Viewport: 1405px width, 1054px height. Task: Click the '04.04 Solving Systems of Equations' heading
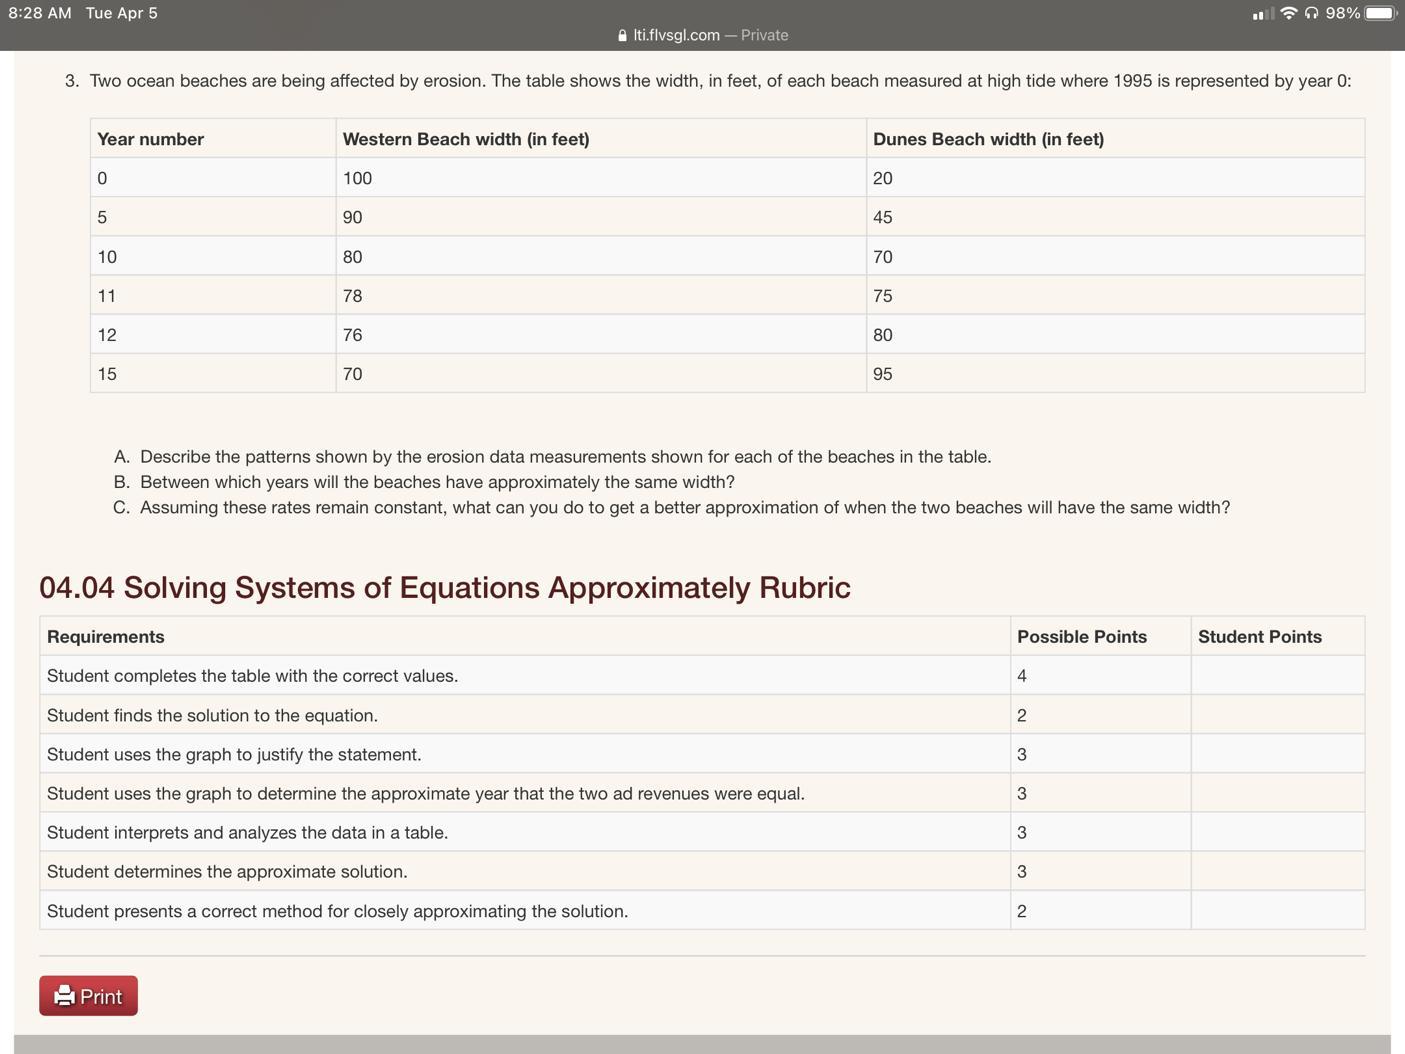(445, 587)
